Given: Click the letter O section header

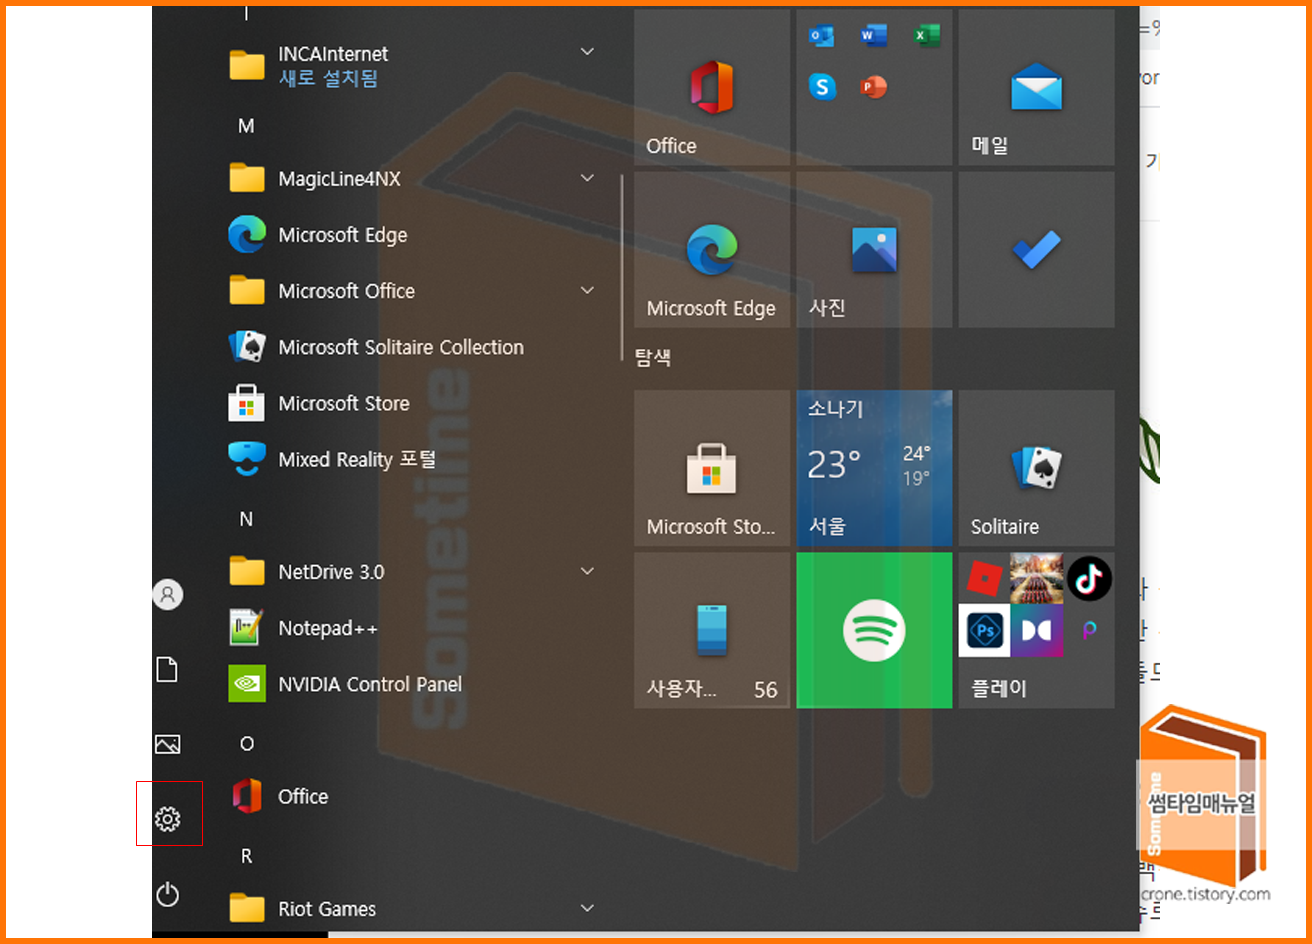Looking at the screenshot, I should coord(246,743).
